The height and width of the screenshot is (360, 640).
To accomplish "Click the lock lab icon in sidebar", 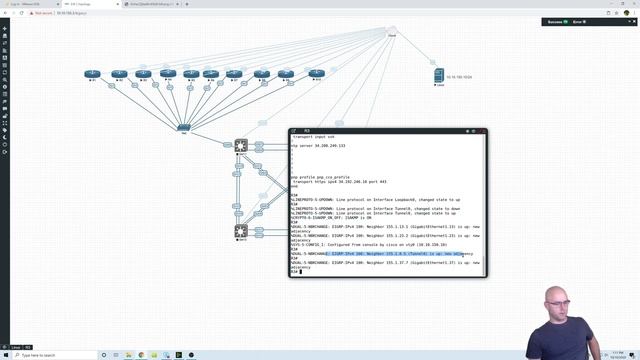I will tap(4, 116).
